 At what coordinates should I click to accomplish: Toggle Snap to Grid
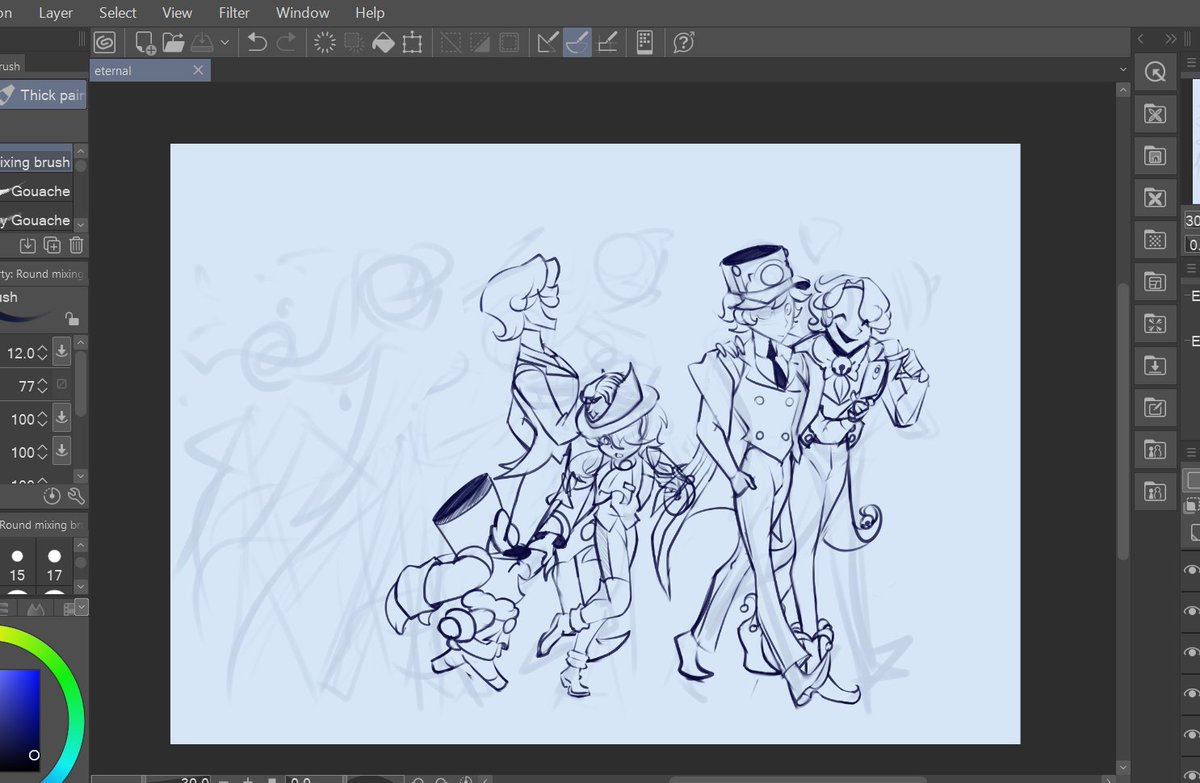[607, 42]
